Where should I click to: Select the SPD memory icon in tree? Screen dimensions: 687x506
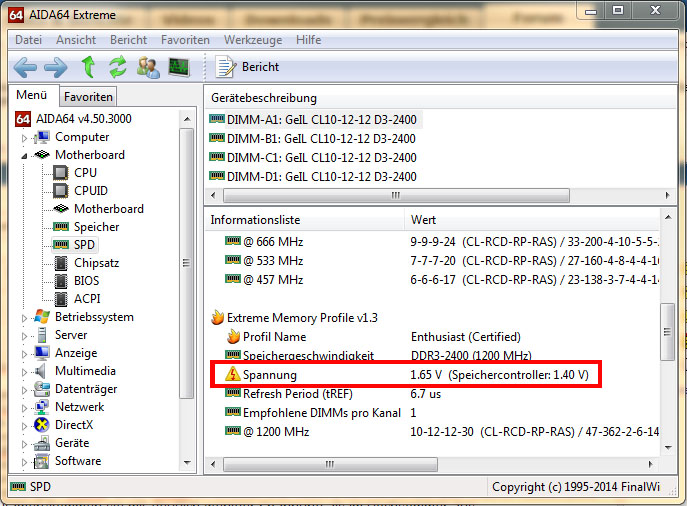61,244
